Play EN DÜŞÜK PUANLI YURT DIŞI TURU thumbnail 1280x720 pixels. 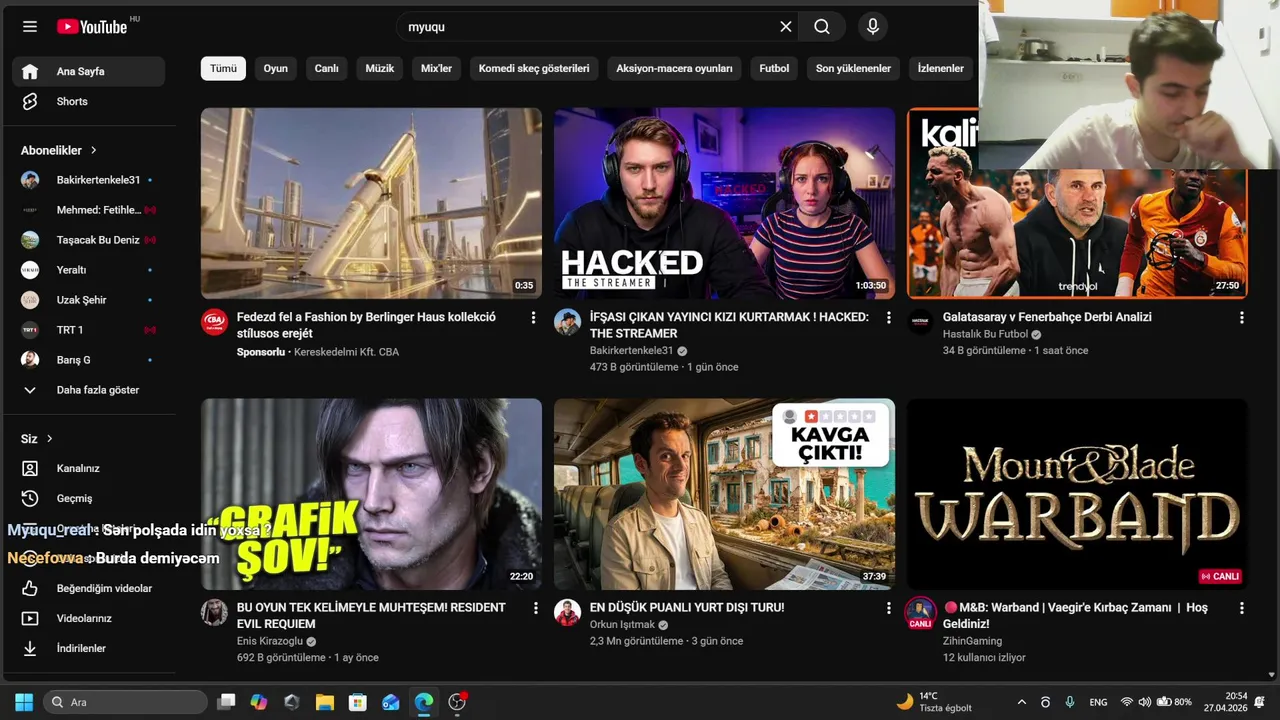(724, 494)
